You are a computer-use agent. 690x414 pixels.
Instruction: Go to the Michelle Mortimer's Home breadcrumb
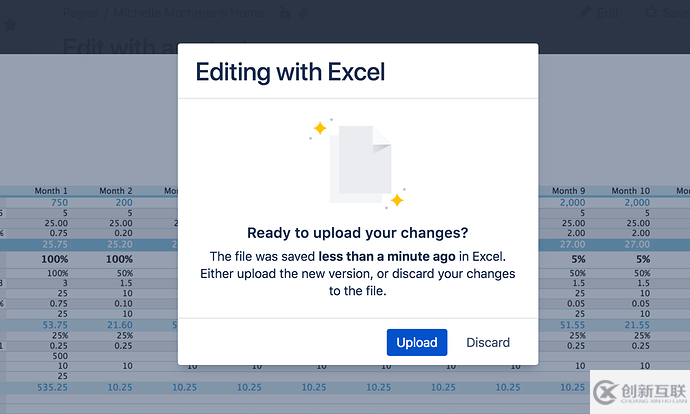click(188, 13)
